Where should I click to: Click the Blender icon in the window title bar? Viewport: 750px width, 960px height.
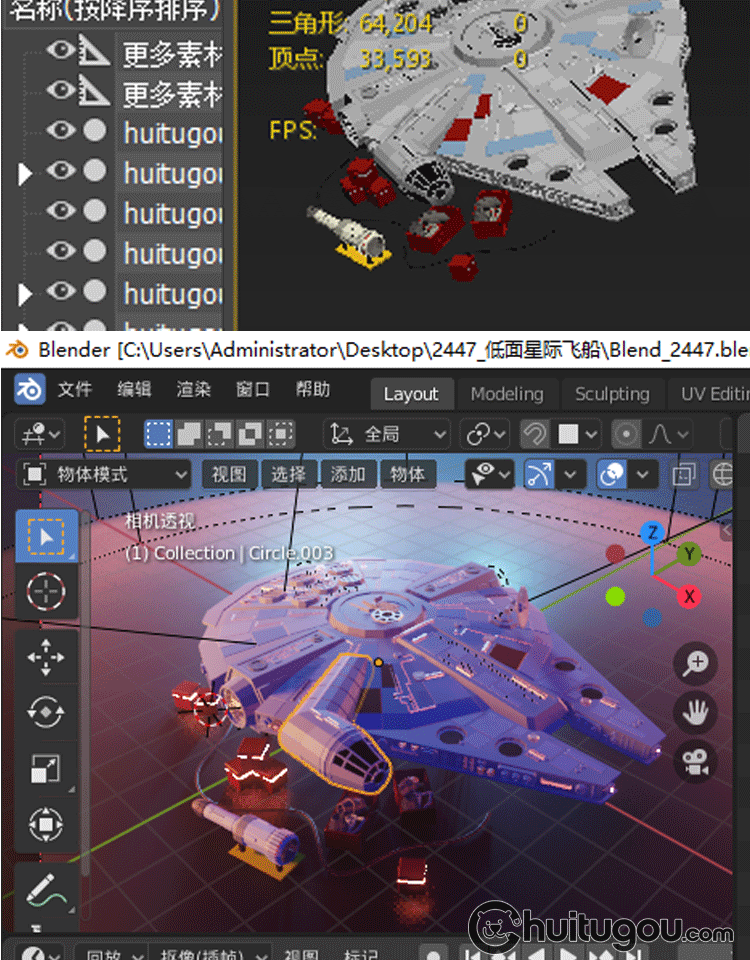(x=17, y=350)
